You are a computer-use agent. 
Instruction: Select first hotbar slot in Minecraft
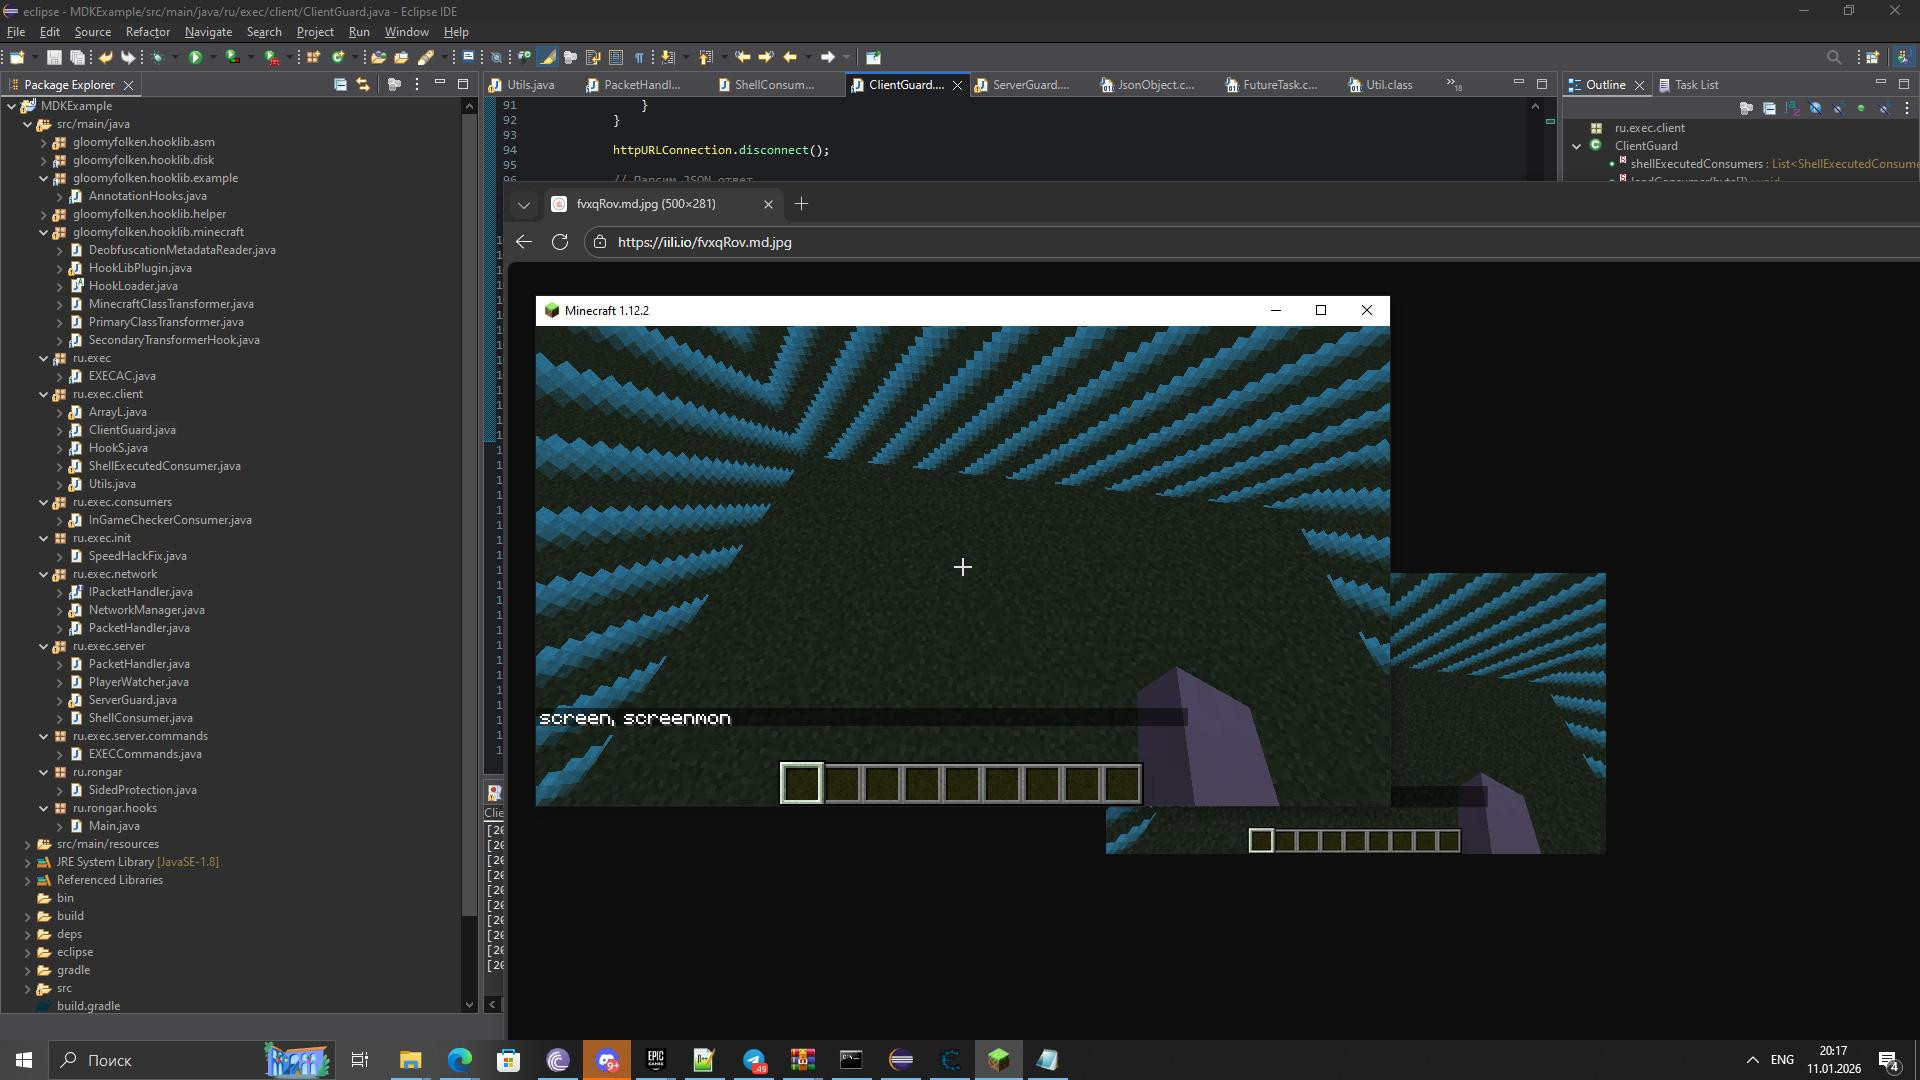(x=801, y=783)
